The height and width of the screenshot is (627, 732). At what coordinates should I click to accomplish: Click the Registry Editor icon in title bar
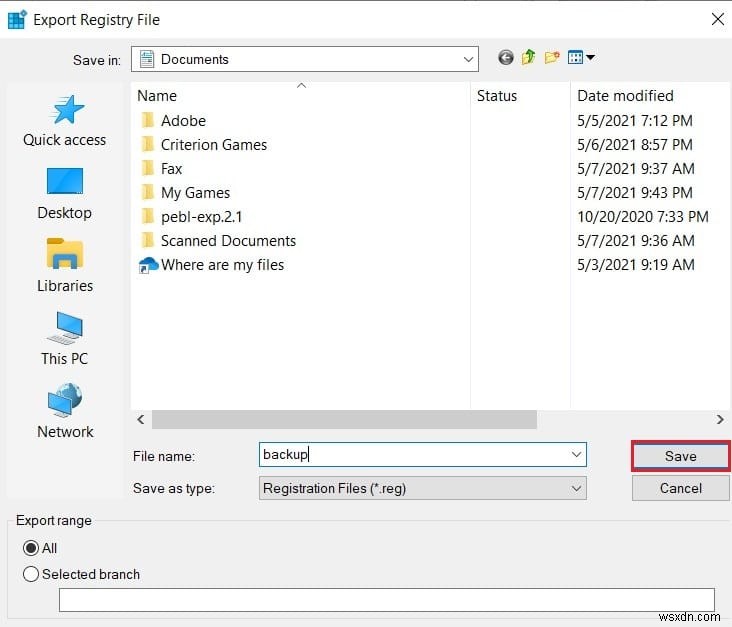pos(17,20)
